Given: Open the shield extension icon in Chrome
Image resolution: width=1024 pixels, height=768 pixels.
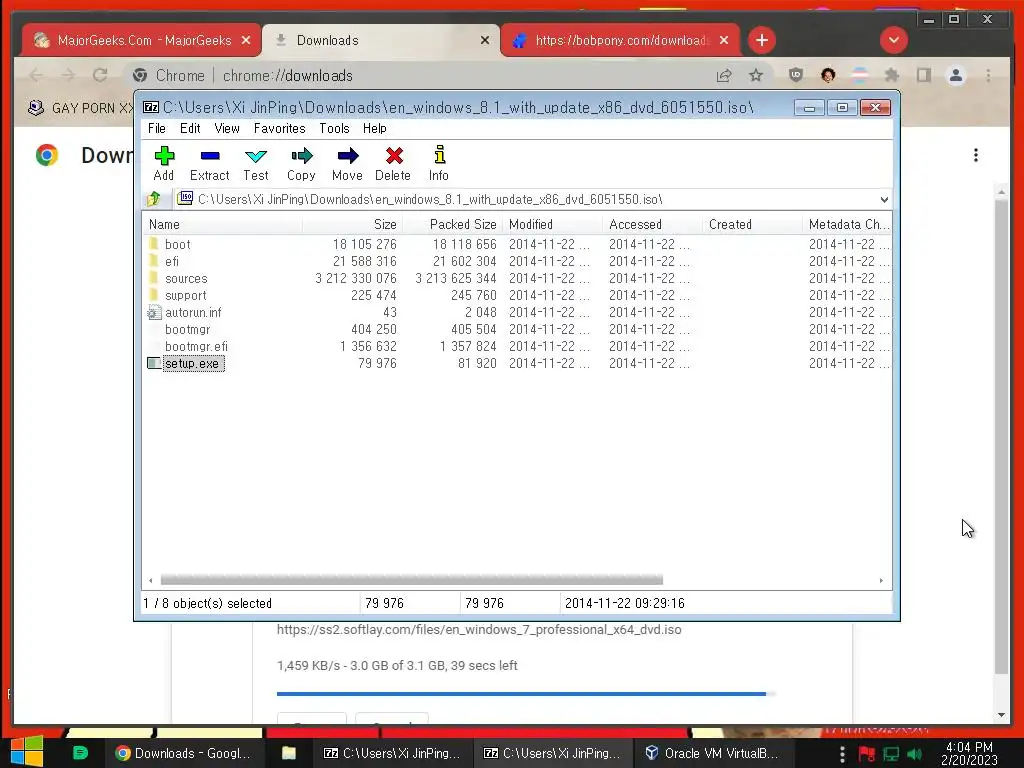Looking at the screenshot, I should 795,76.
